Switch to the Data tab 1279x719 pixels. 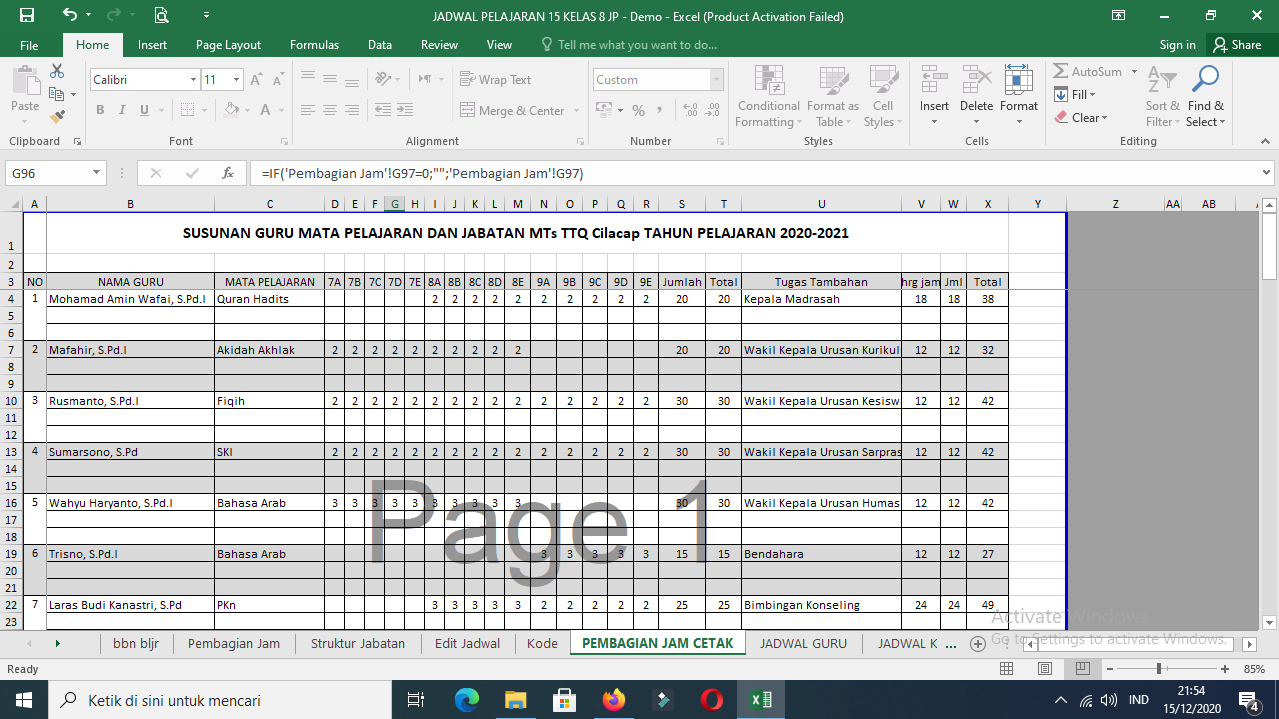(379, 45)
